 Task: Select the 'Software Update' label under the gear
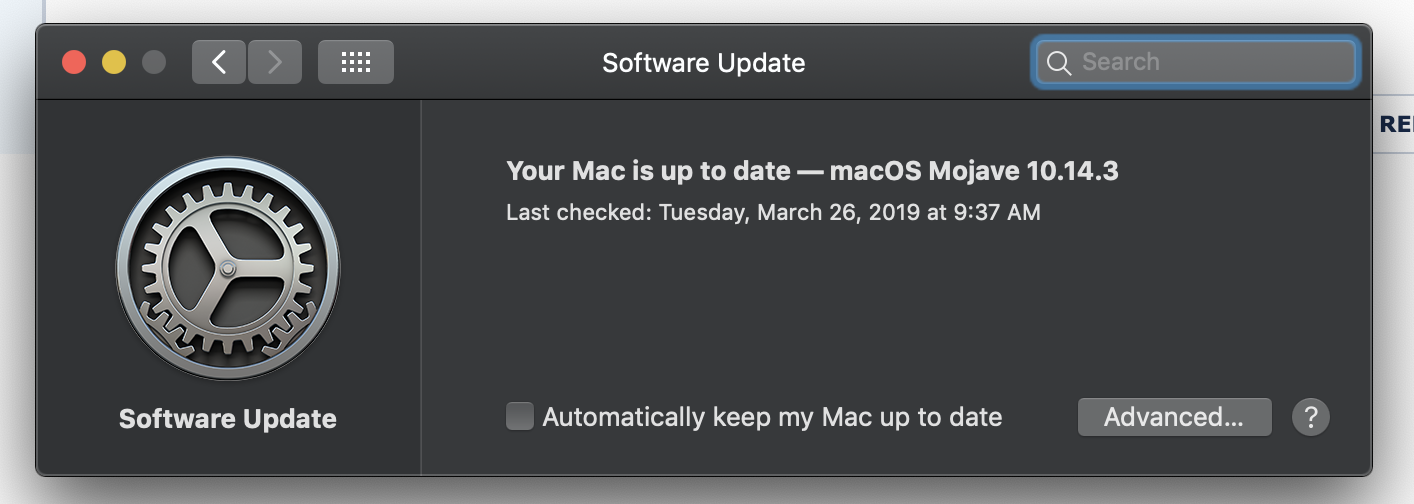click(228, 418)
